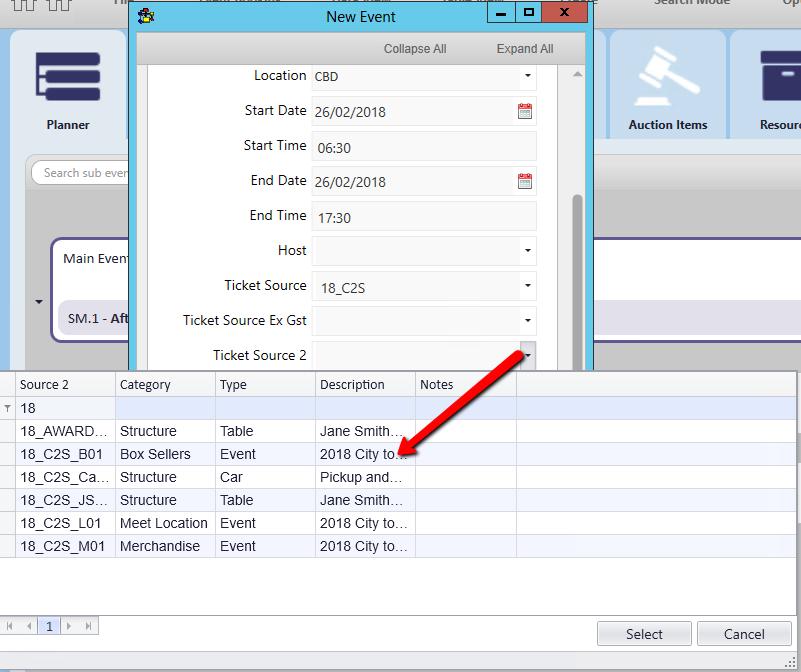
Task: Open the End Date calendar picker
Action: pos(525,181)
